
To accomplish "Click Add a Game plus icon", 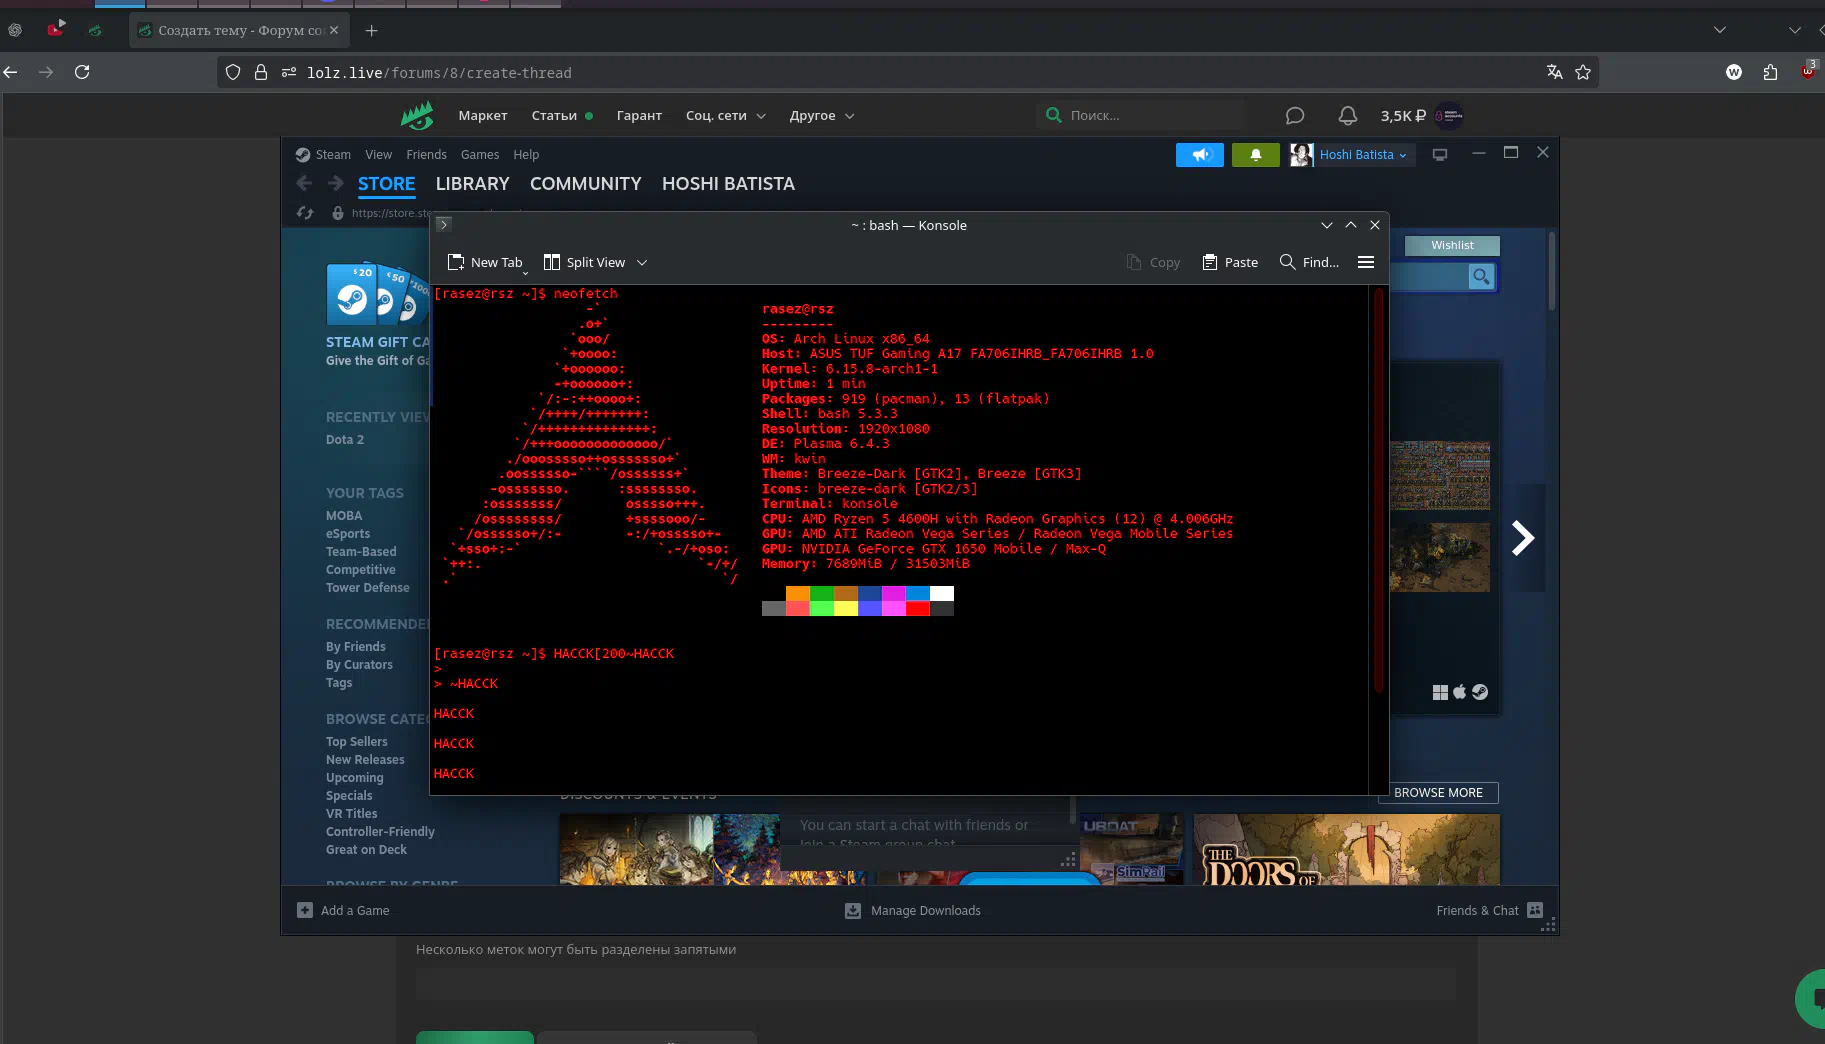I will (x=305, y=910).
